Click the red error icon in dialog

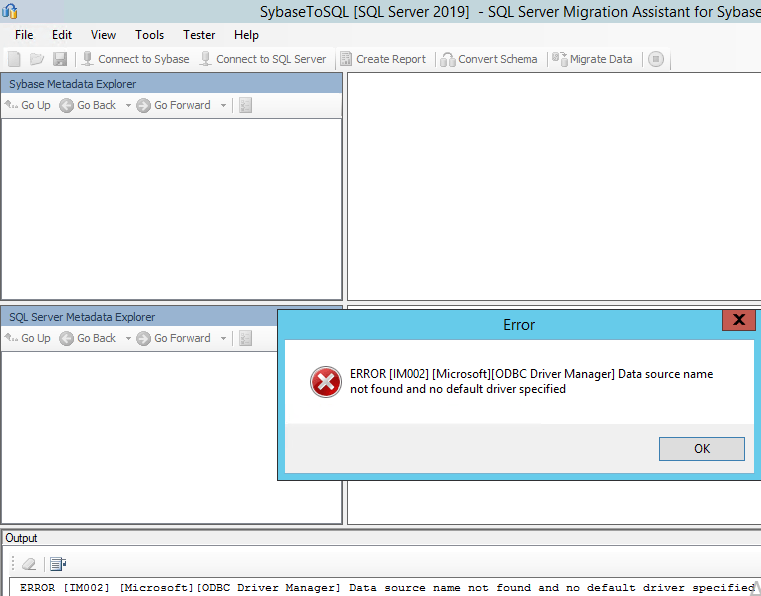tap(326, 382)
